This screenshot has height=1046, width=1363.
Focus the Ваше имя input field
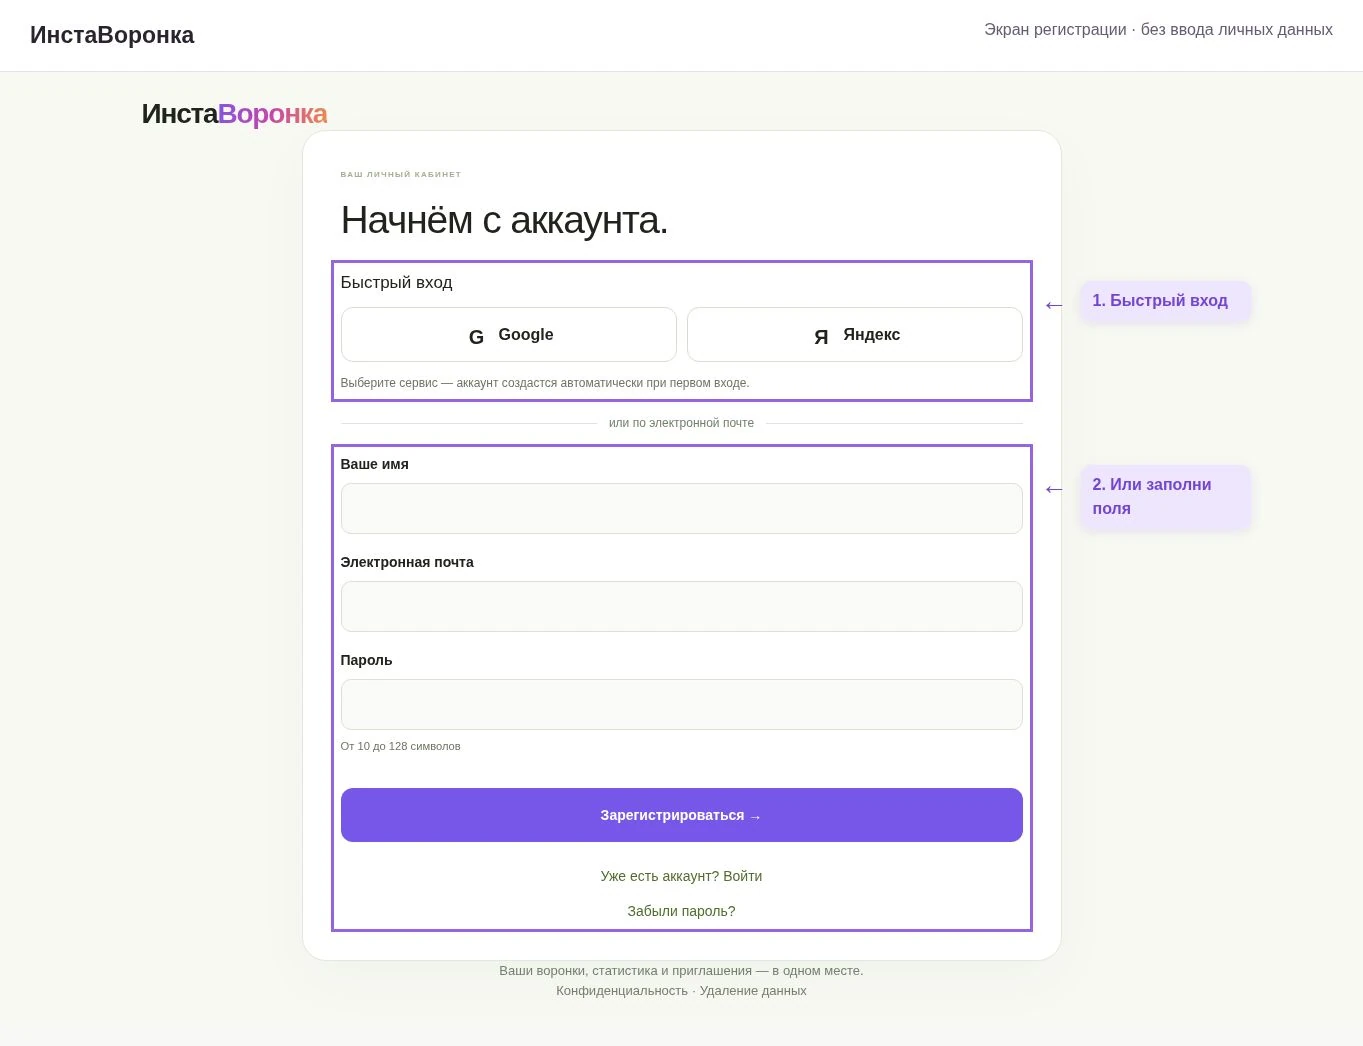[x=682, y=508]
